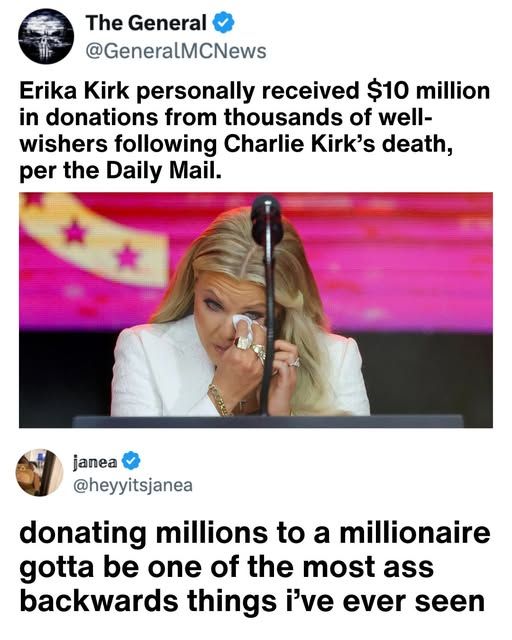Open janea's round profile picture
The width and height of the screenshot is (512, 640).
pyautogui.click(x=40, y=473)
